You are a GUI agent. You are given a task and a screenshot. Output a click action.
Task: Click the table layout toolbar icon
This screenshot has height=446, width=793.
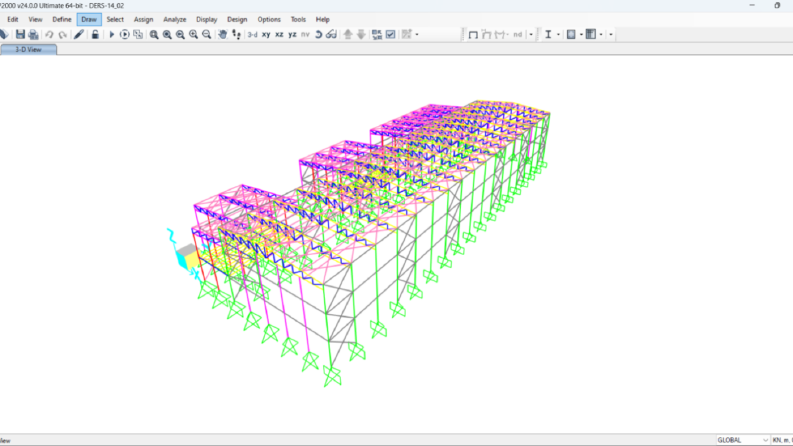(x=591, y=34)
